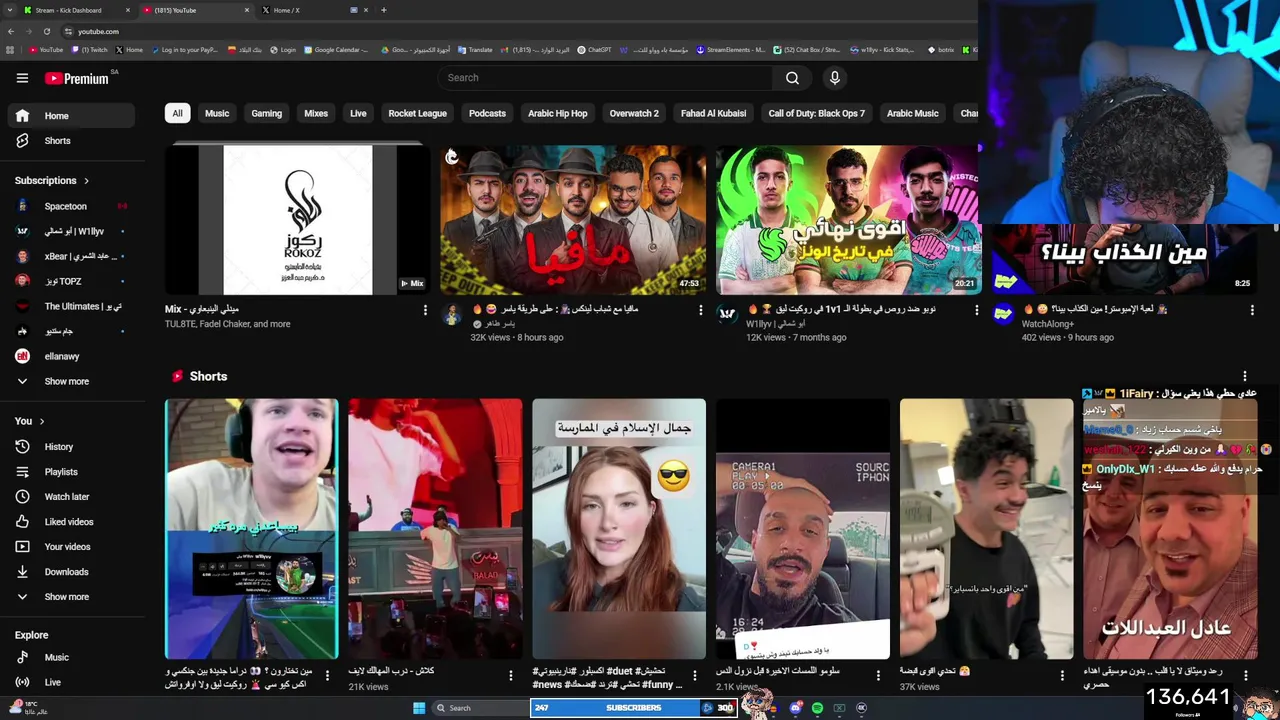Open the ROKOZ Mix thumbnail
The height and width of the screenshot is (720, 1280).
[x=297, y=220]
